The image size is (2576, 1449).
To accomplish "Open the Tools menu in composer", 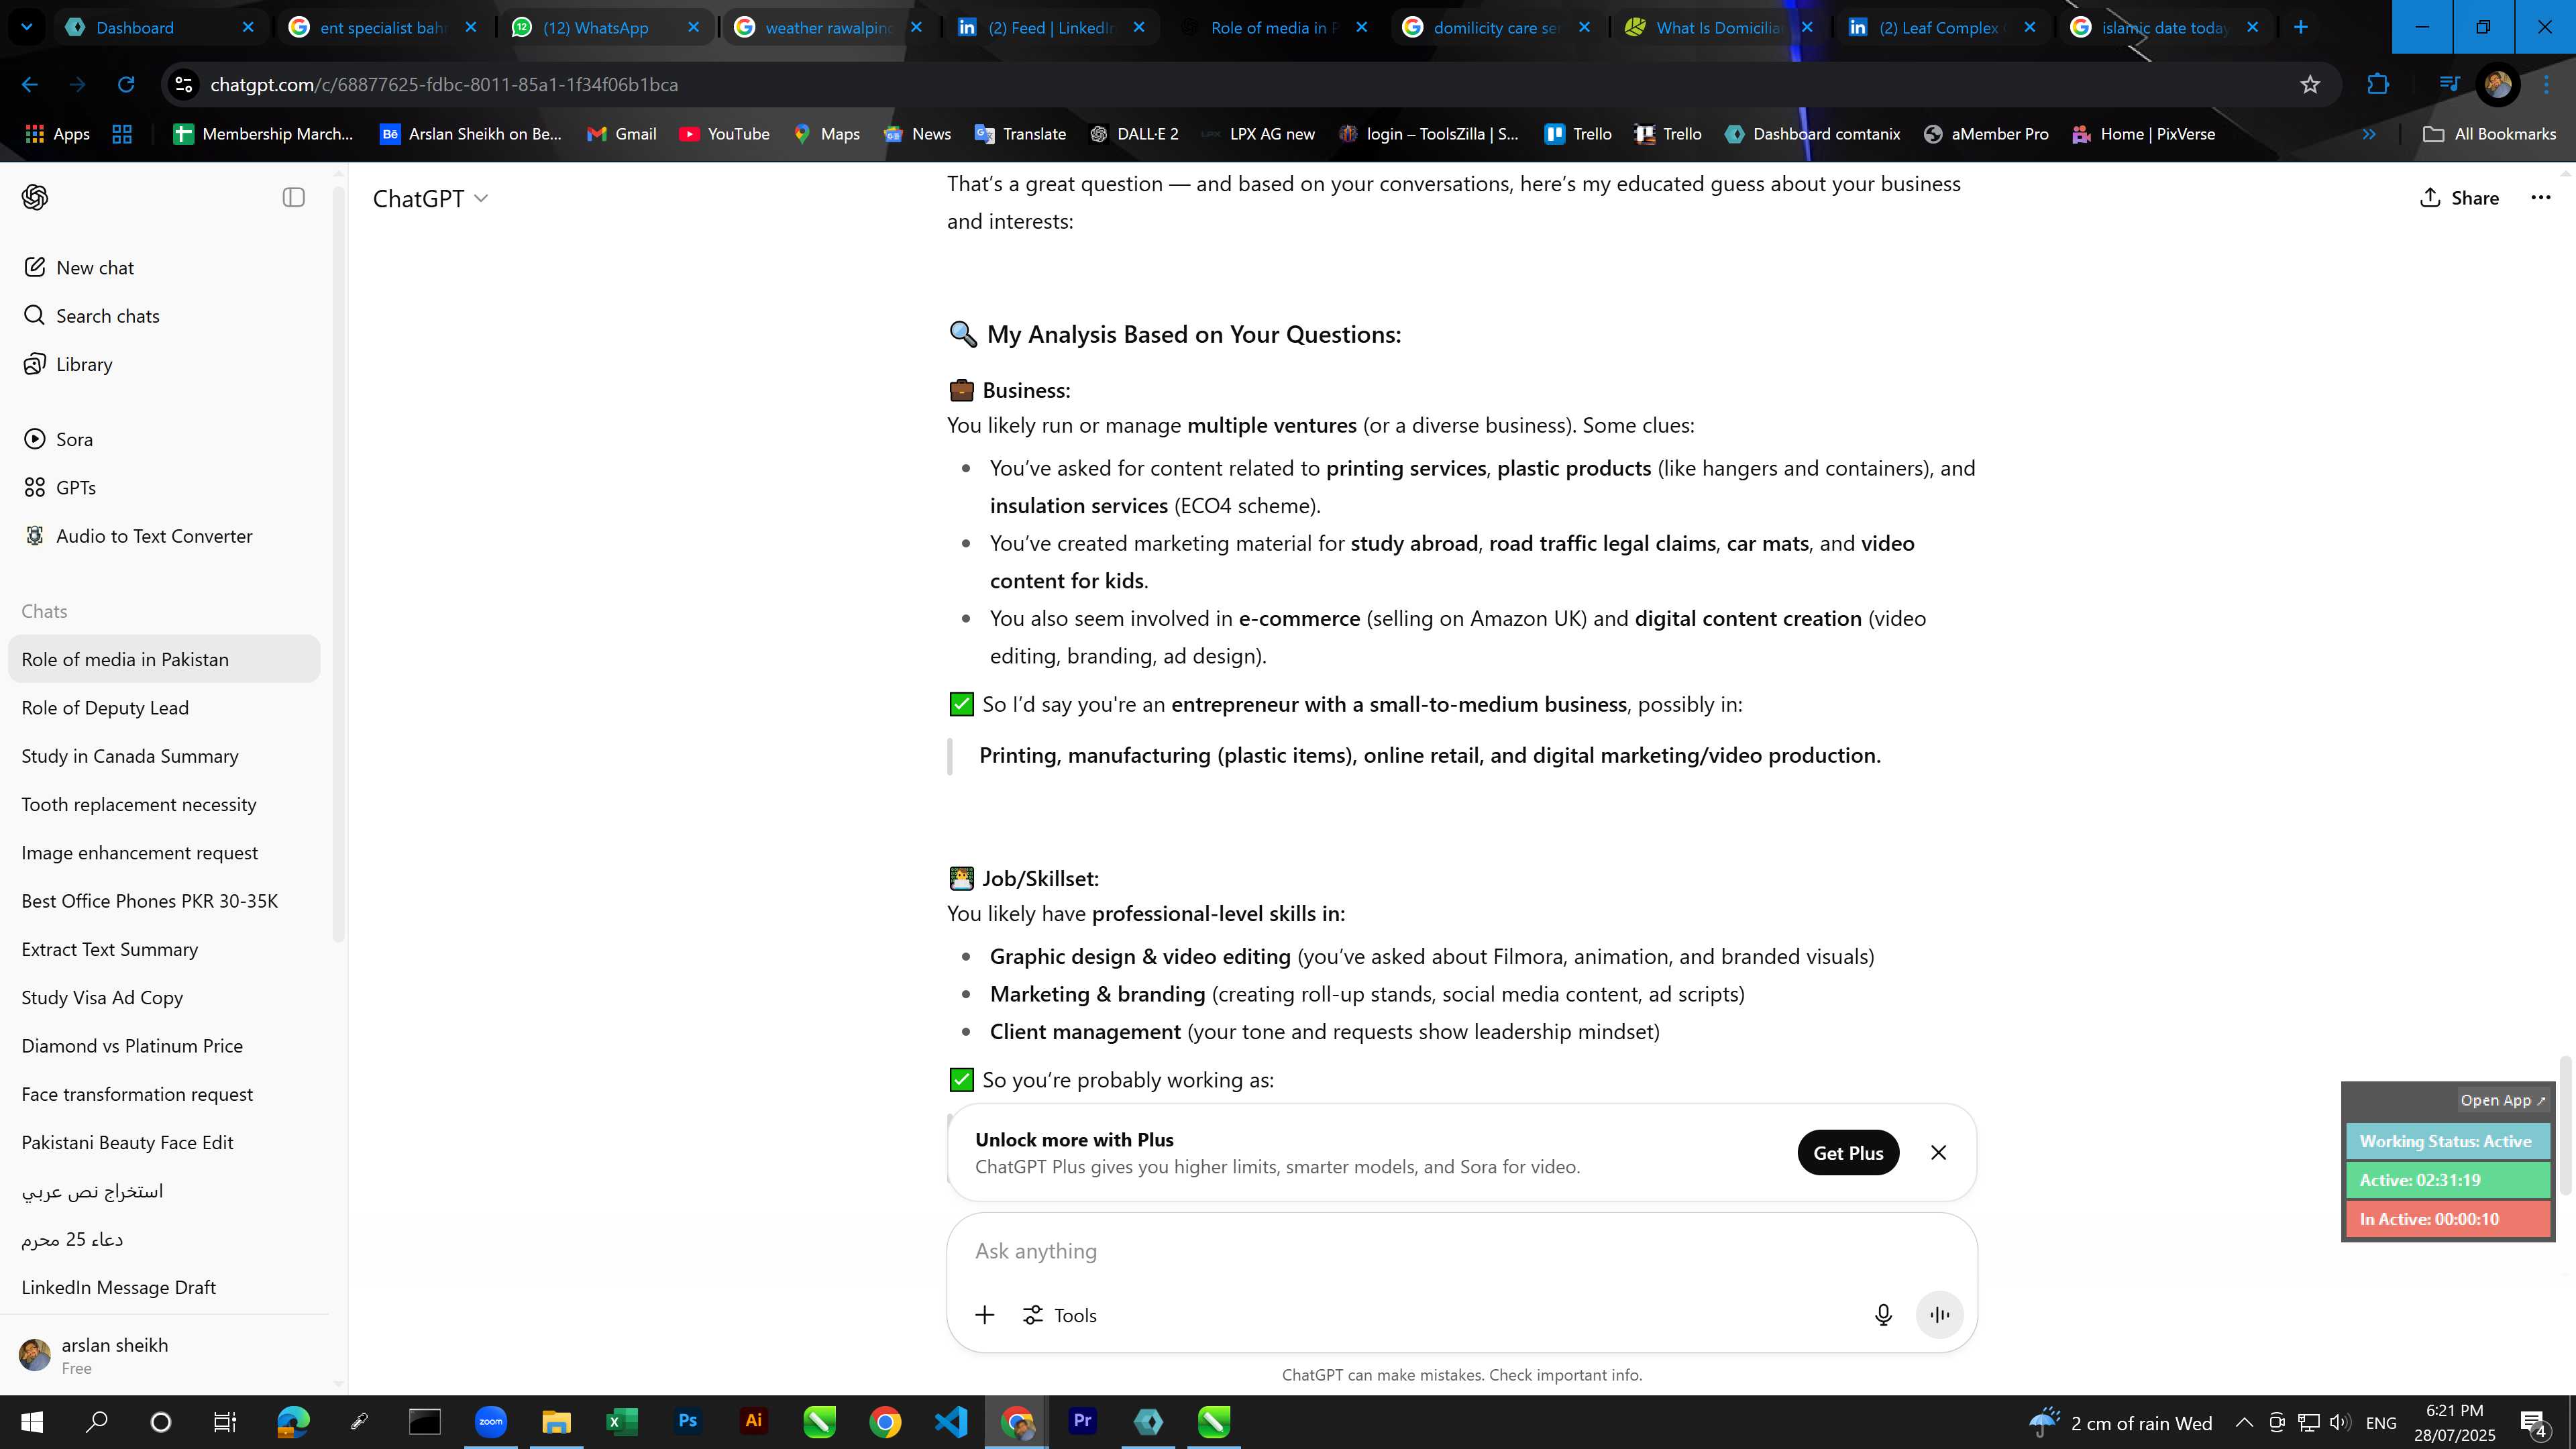I will (x=1060, y=1315).
